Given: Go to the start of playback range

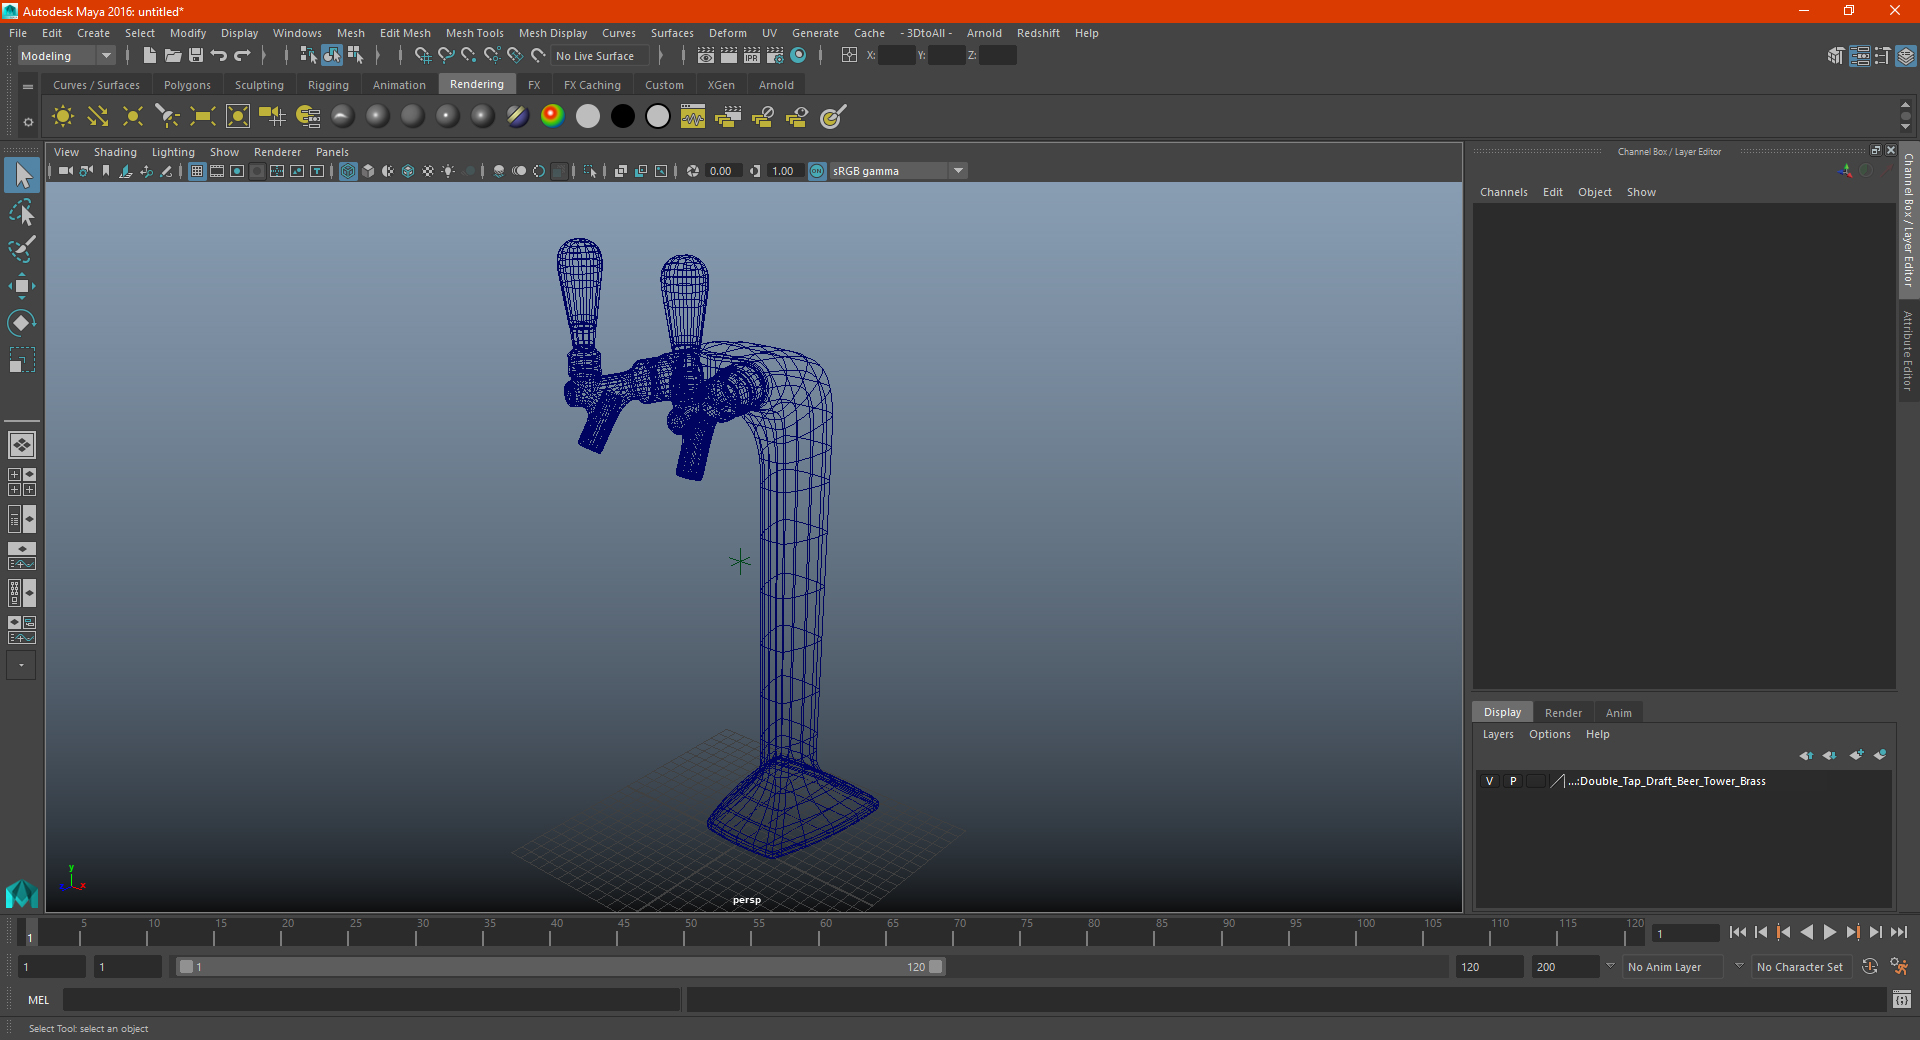Looking at the screenshot, I should [x=1737, y=932].
